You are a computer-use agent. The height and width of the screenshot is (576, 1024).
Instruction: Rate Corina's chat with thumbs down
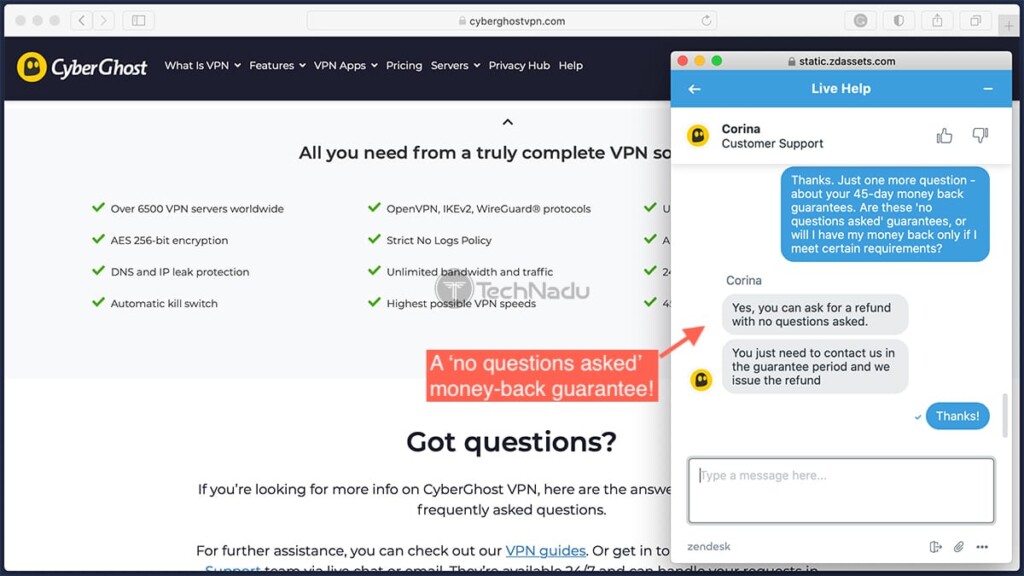980,136
